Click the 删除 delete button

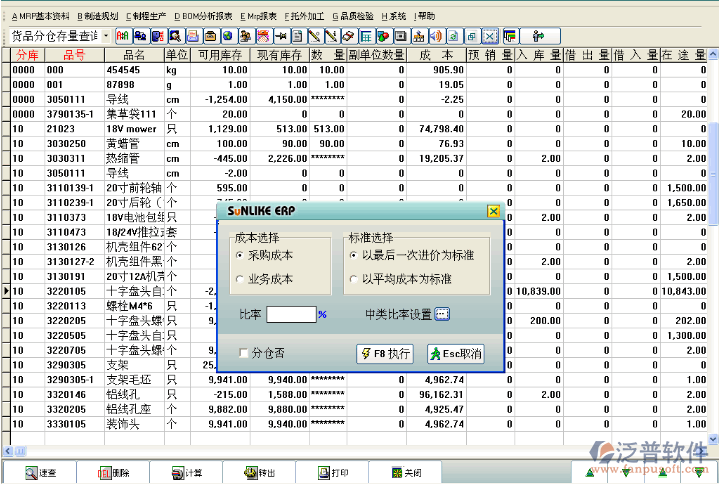pyautogui.click(x=114, y=473)
